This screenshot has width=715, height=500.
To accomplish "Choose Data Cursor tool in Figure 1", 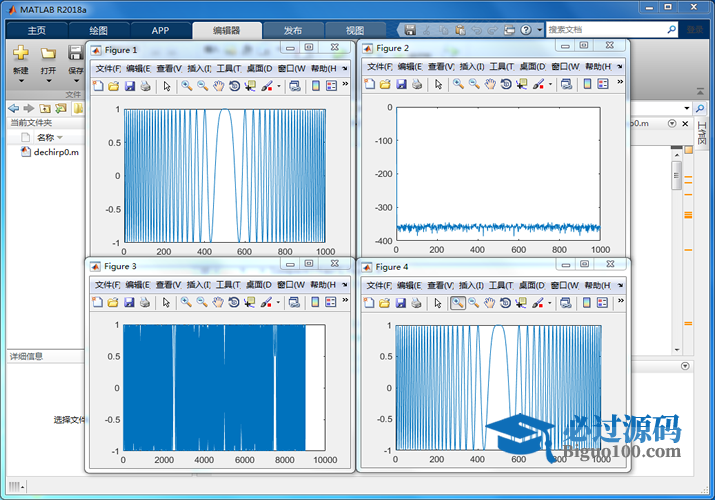I will click(250, 86).
